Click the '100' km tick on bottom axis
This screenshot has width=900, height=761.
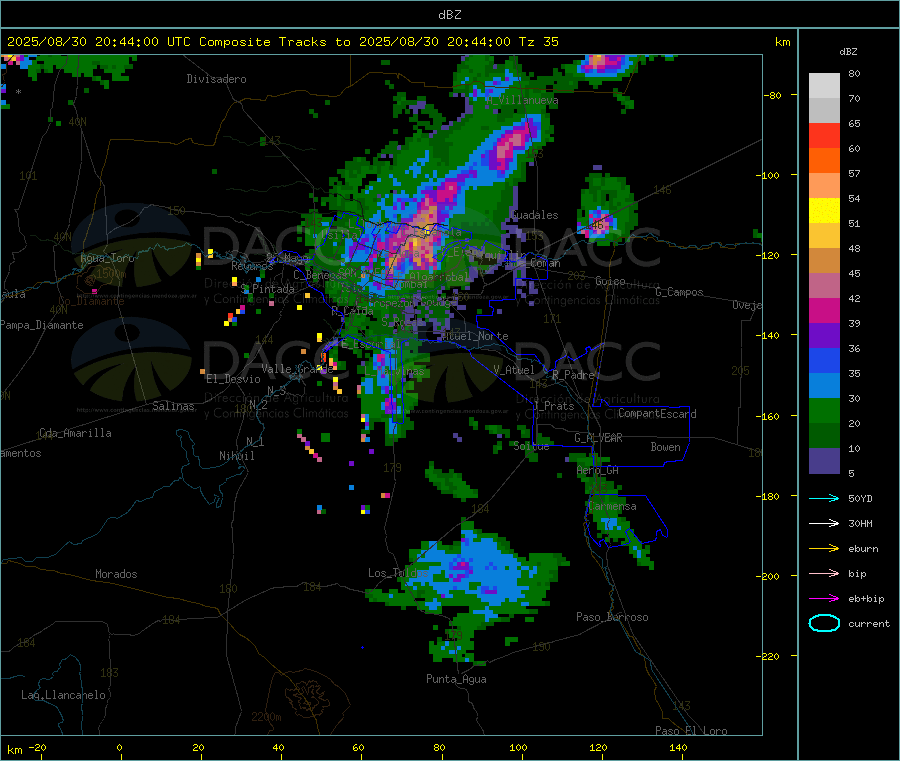(518, 747)
